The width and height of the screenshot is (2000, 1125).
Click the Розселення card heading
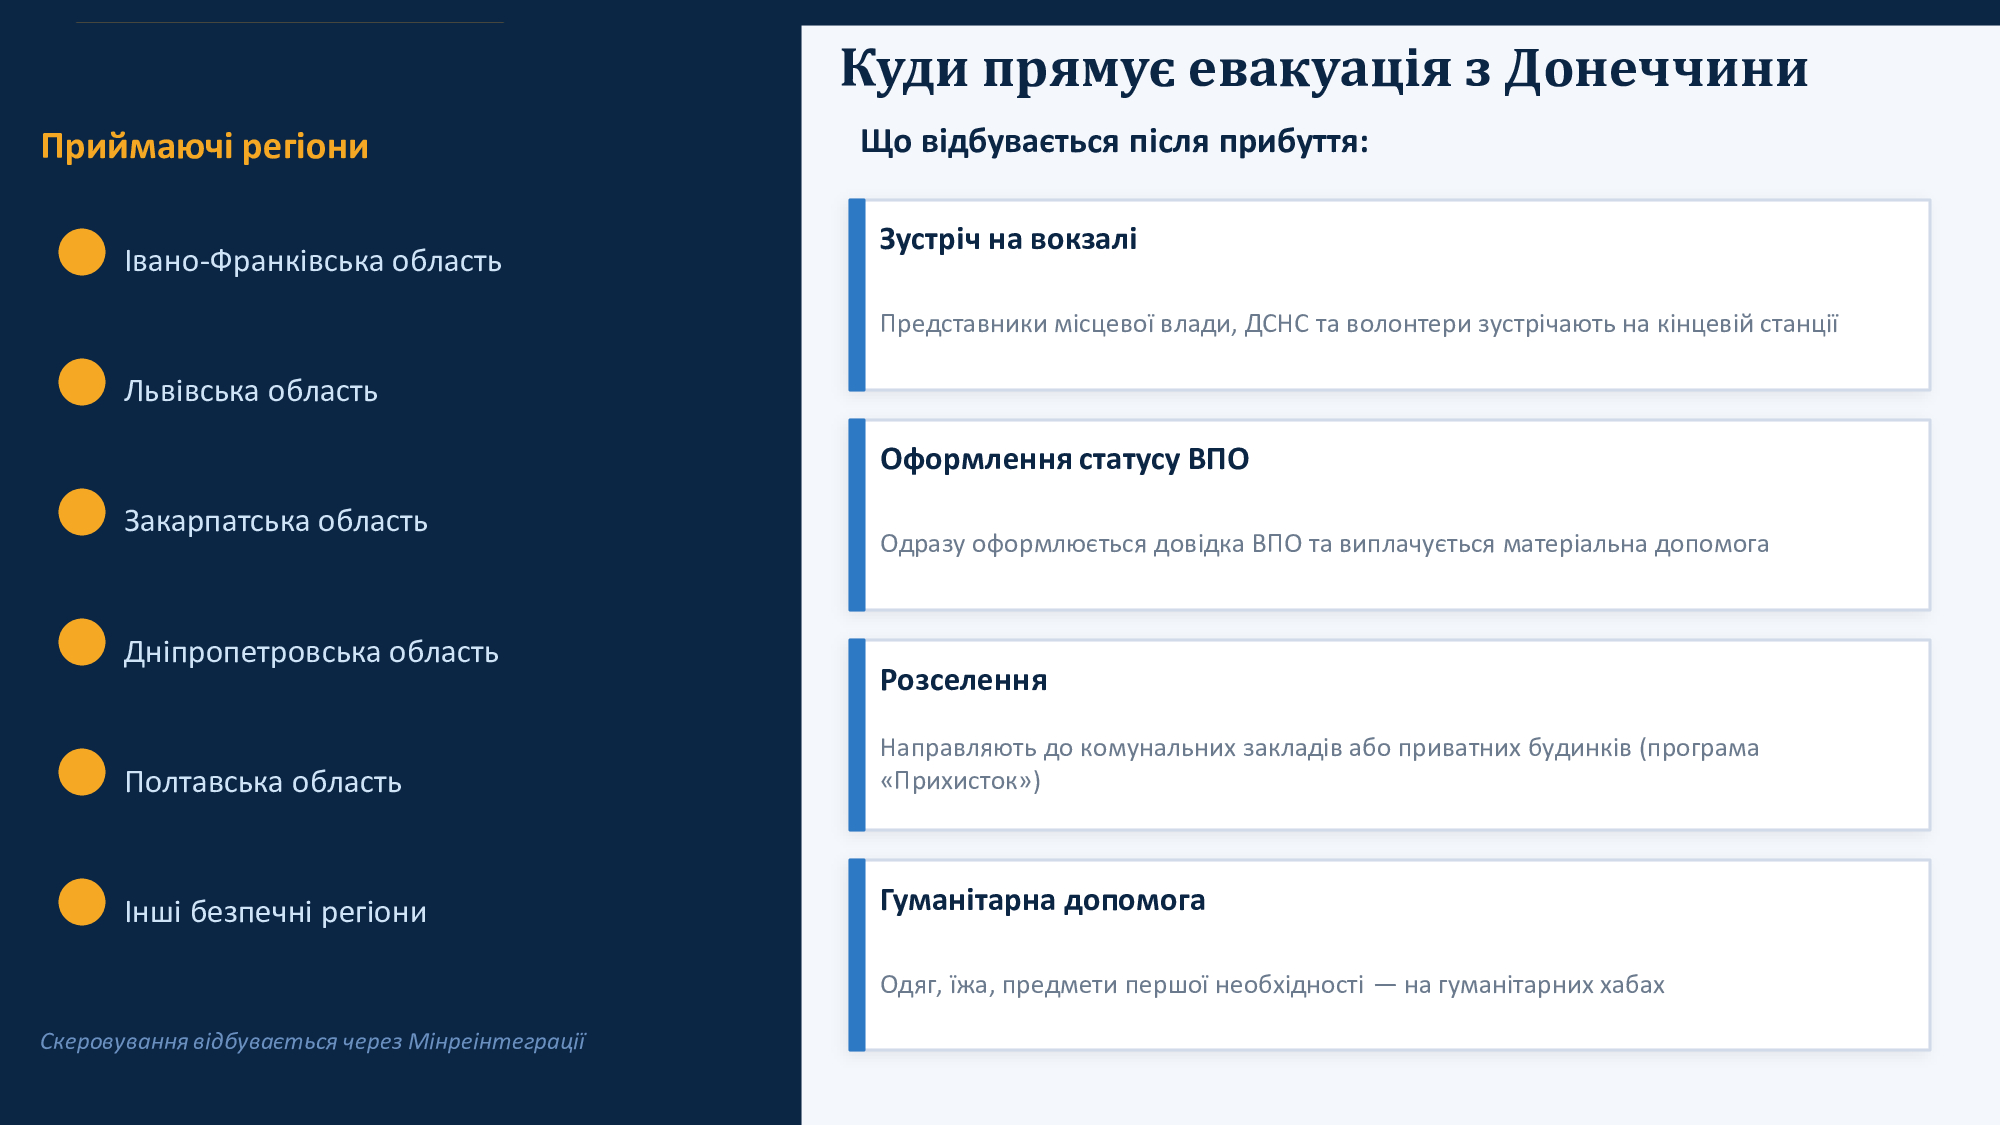point(963,680)
